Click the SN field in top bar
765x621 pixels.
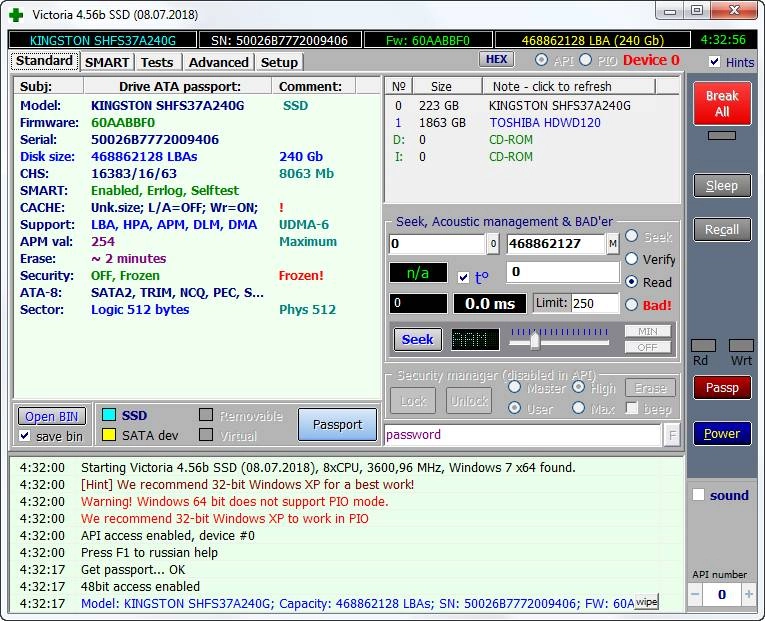(280, 40)
